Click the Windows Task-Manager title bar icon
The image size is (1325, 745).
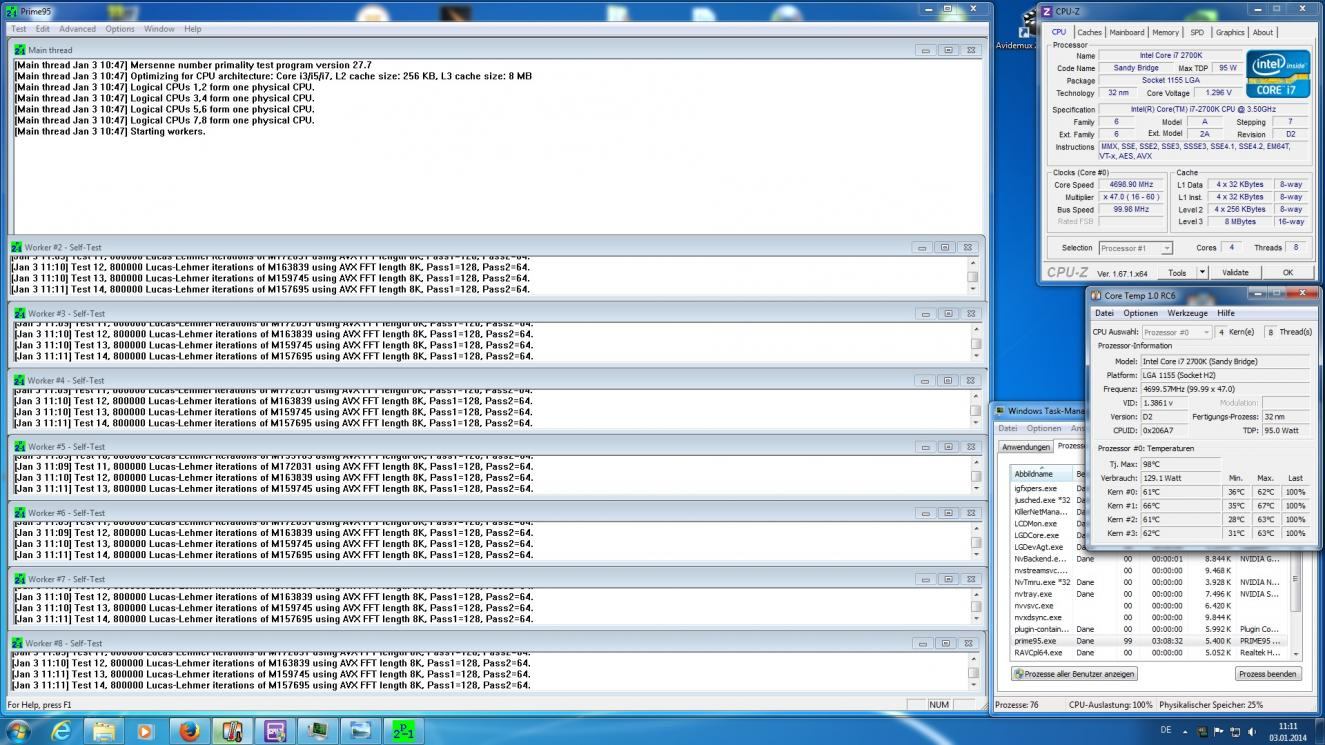(1000, 411)
